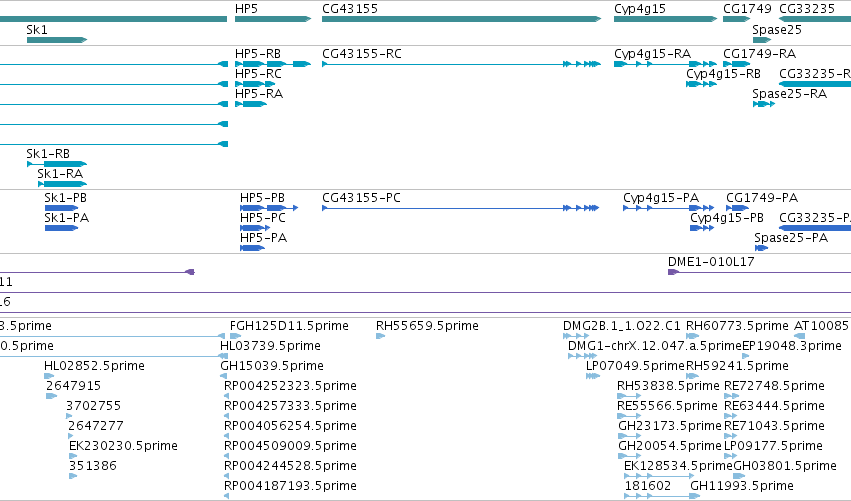Select the HP5-PB protein glyph
Screen dimensions: 851x501
coord(269,208)
